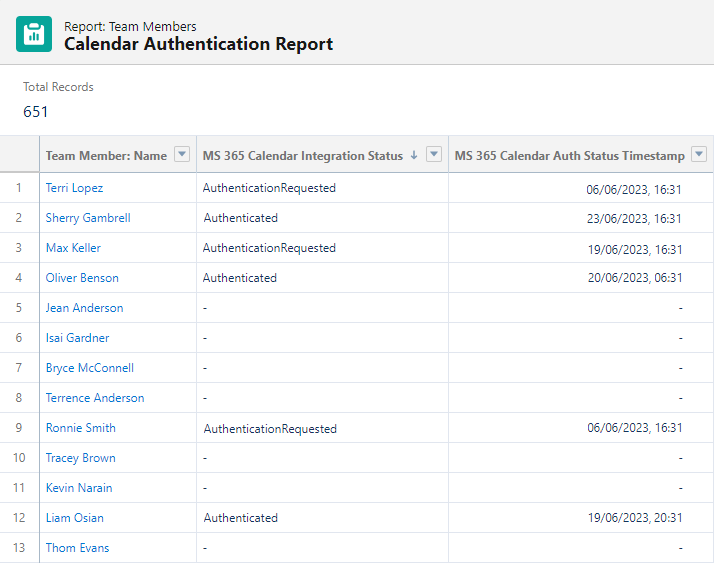
Task: Click the sort arrow on Integration Status column
Action: 413,156
